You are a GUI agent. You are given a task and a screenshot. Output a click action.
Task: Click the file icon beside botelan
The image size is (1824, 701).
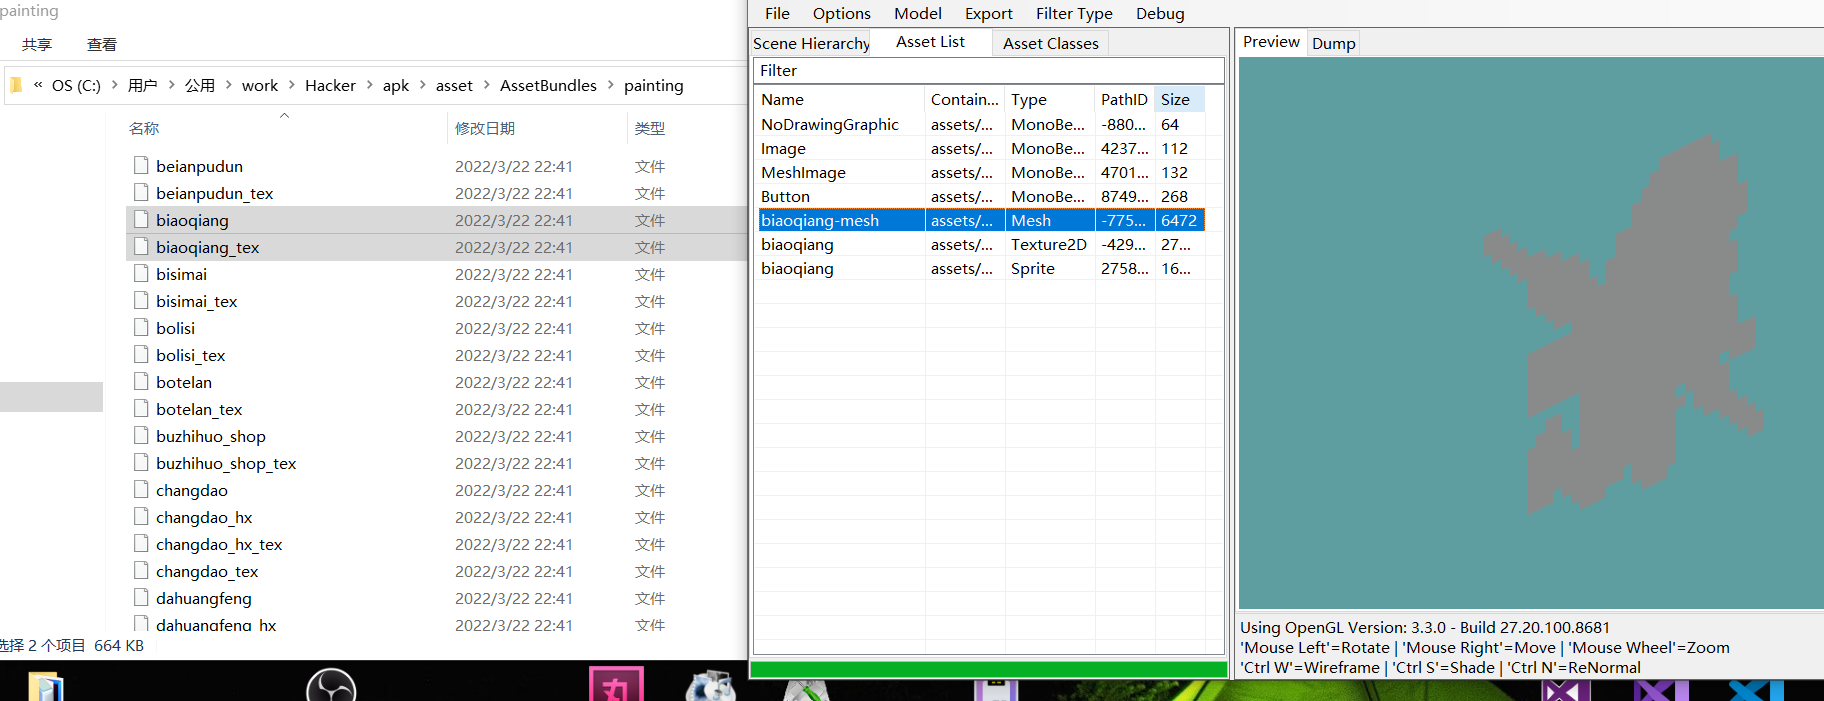point(141,381)
